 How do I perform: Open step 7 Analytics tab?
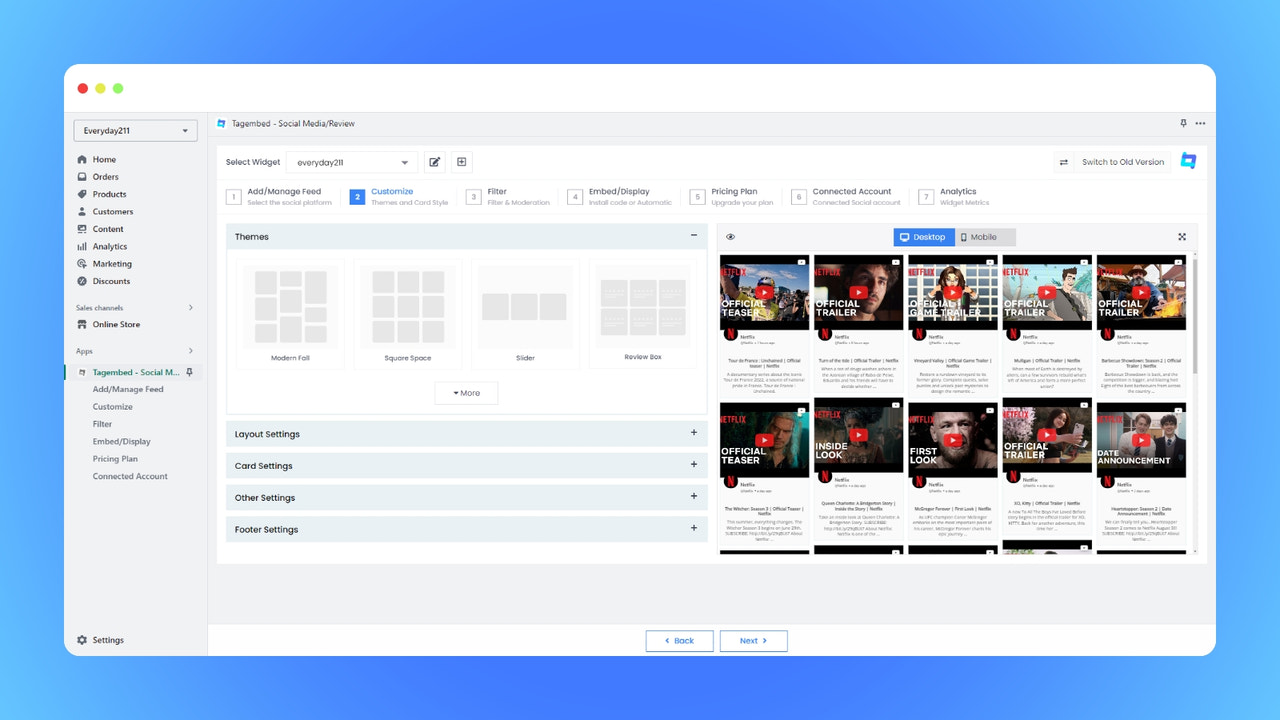[955, 196]
